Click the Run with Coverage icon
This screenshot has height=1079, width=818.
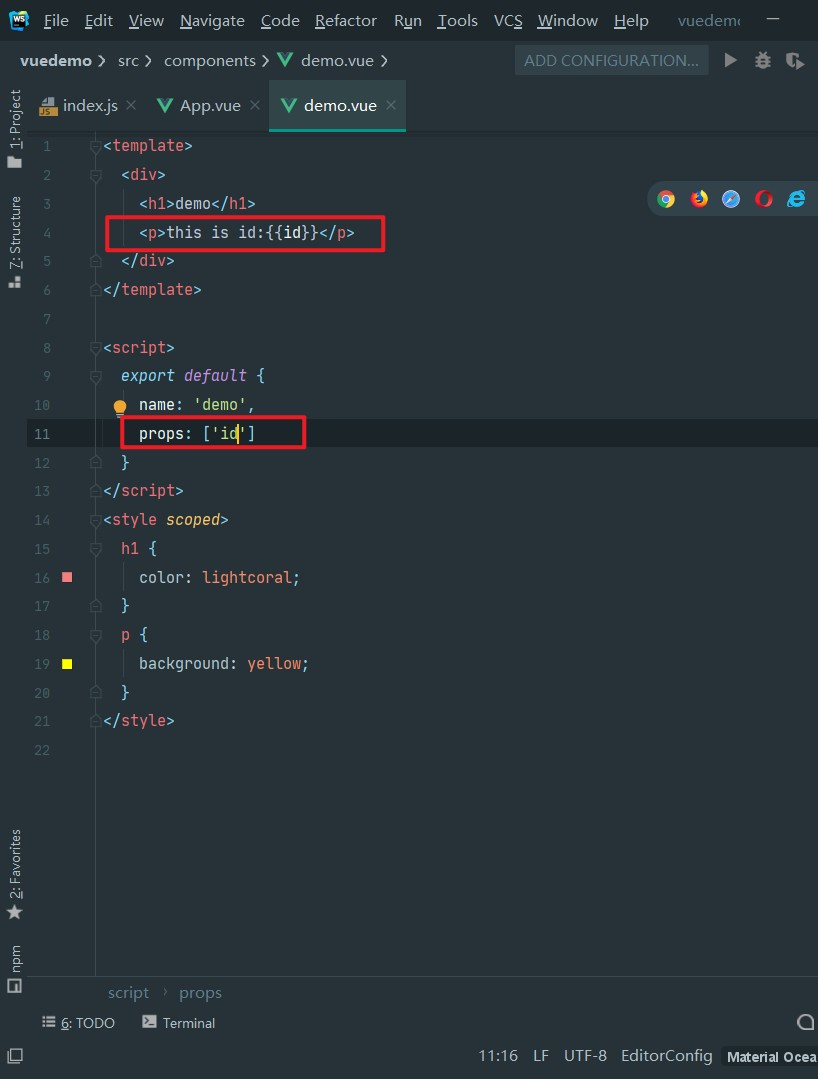(795, 61)
